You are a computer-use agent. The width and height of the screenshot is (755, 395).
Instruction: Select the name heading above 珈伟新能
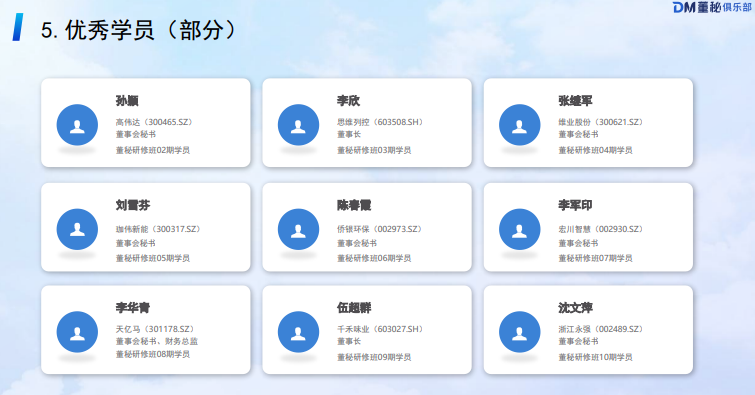[132, 205]
